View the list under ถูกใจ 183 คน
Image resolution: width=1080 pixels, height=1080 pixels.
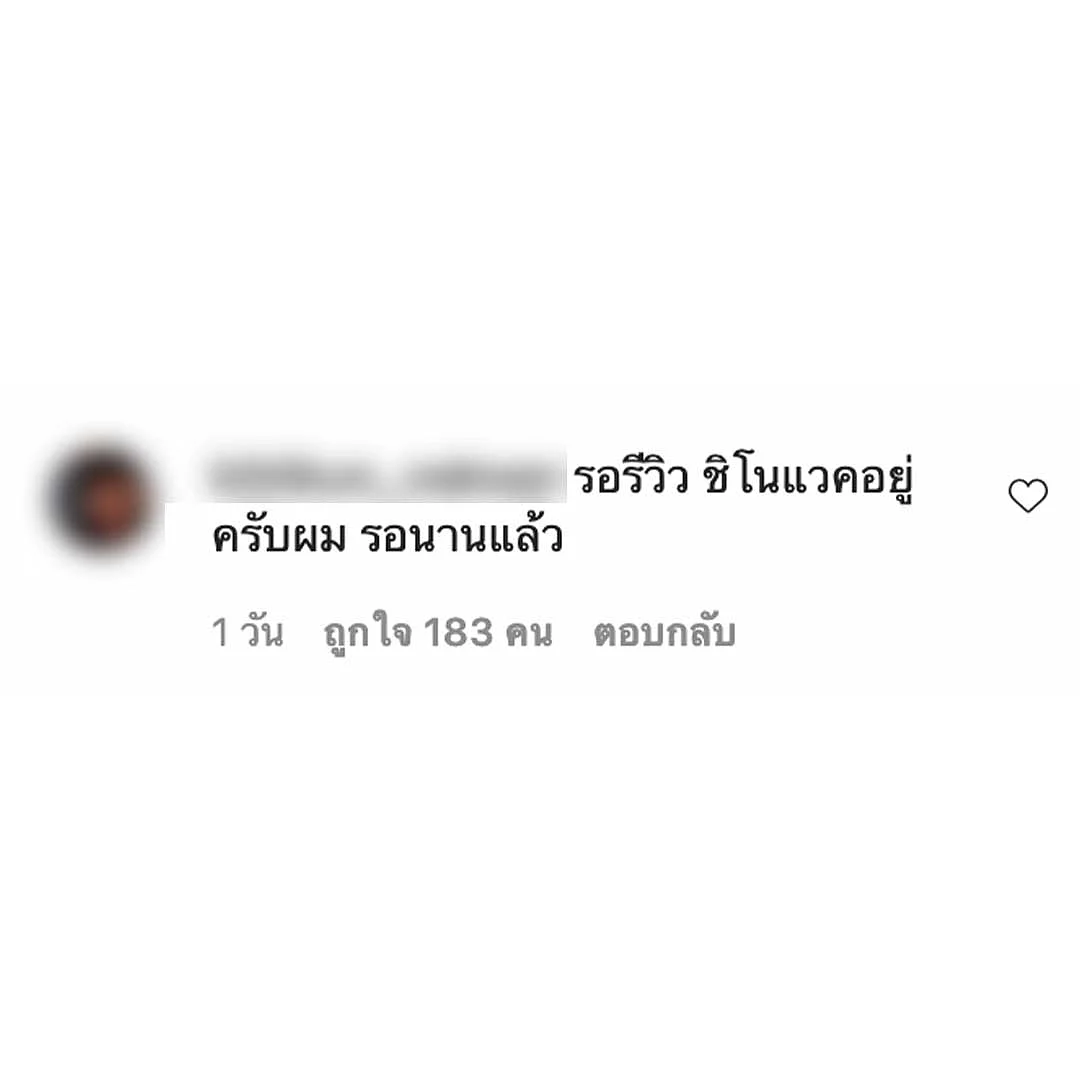click(x=438, y=633)
